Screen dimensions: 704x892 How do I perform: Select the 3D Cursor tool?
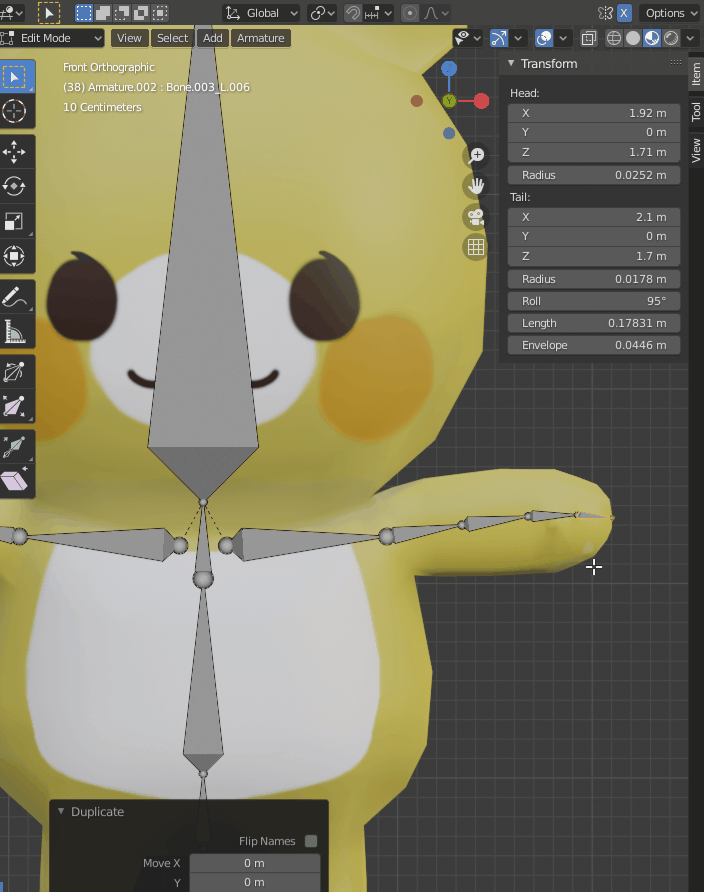coord(14,111)
